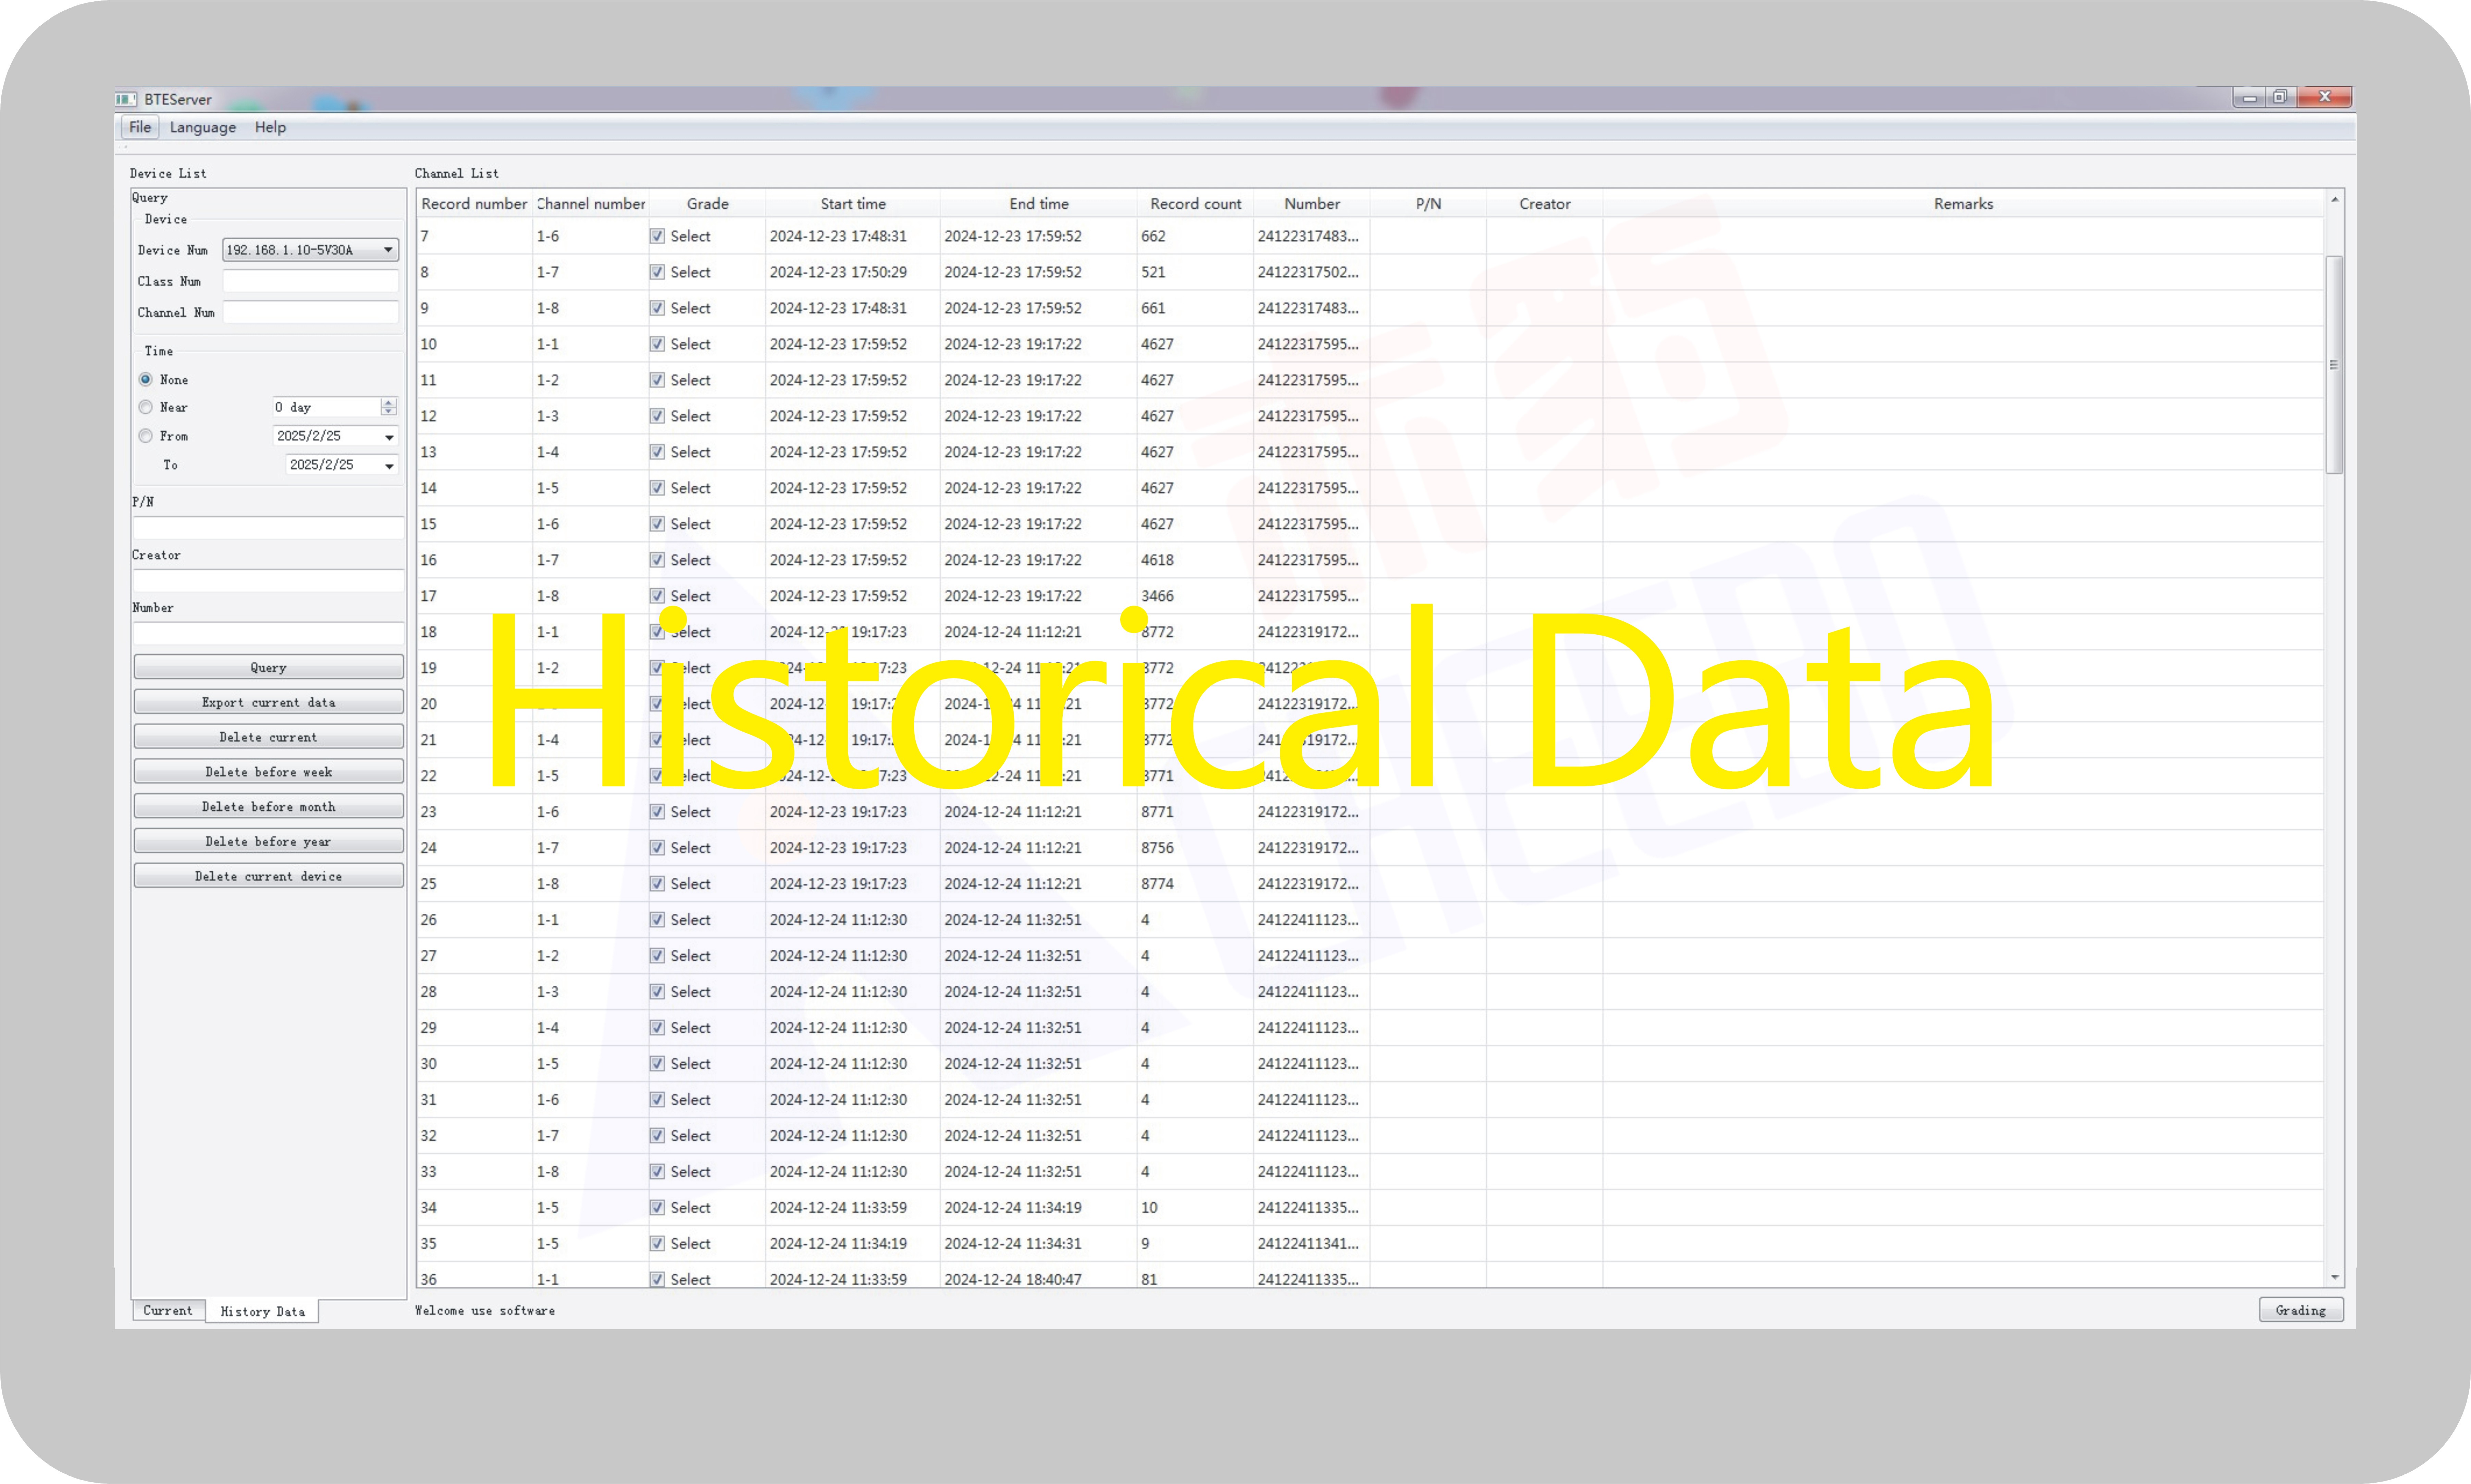Screen dimensions: 2471x1484
Task: Click the Delete current button
Action: coord(268,737)
